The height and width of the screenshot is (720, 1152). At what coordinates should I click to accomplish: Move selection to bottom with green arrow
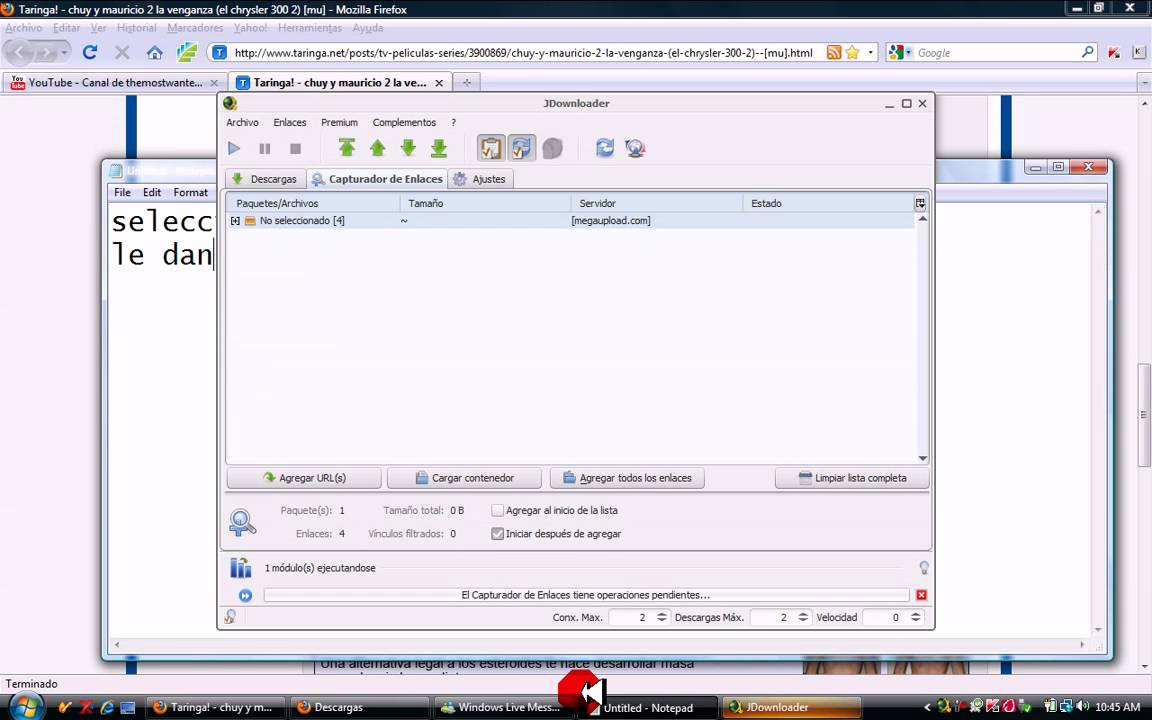439,148
